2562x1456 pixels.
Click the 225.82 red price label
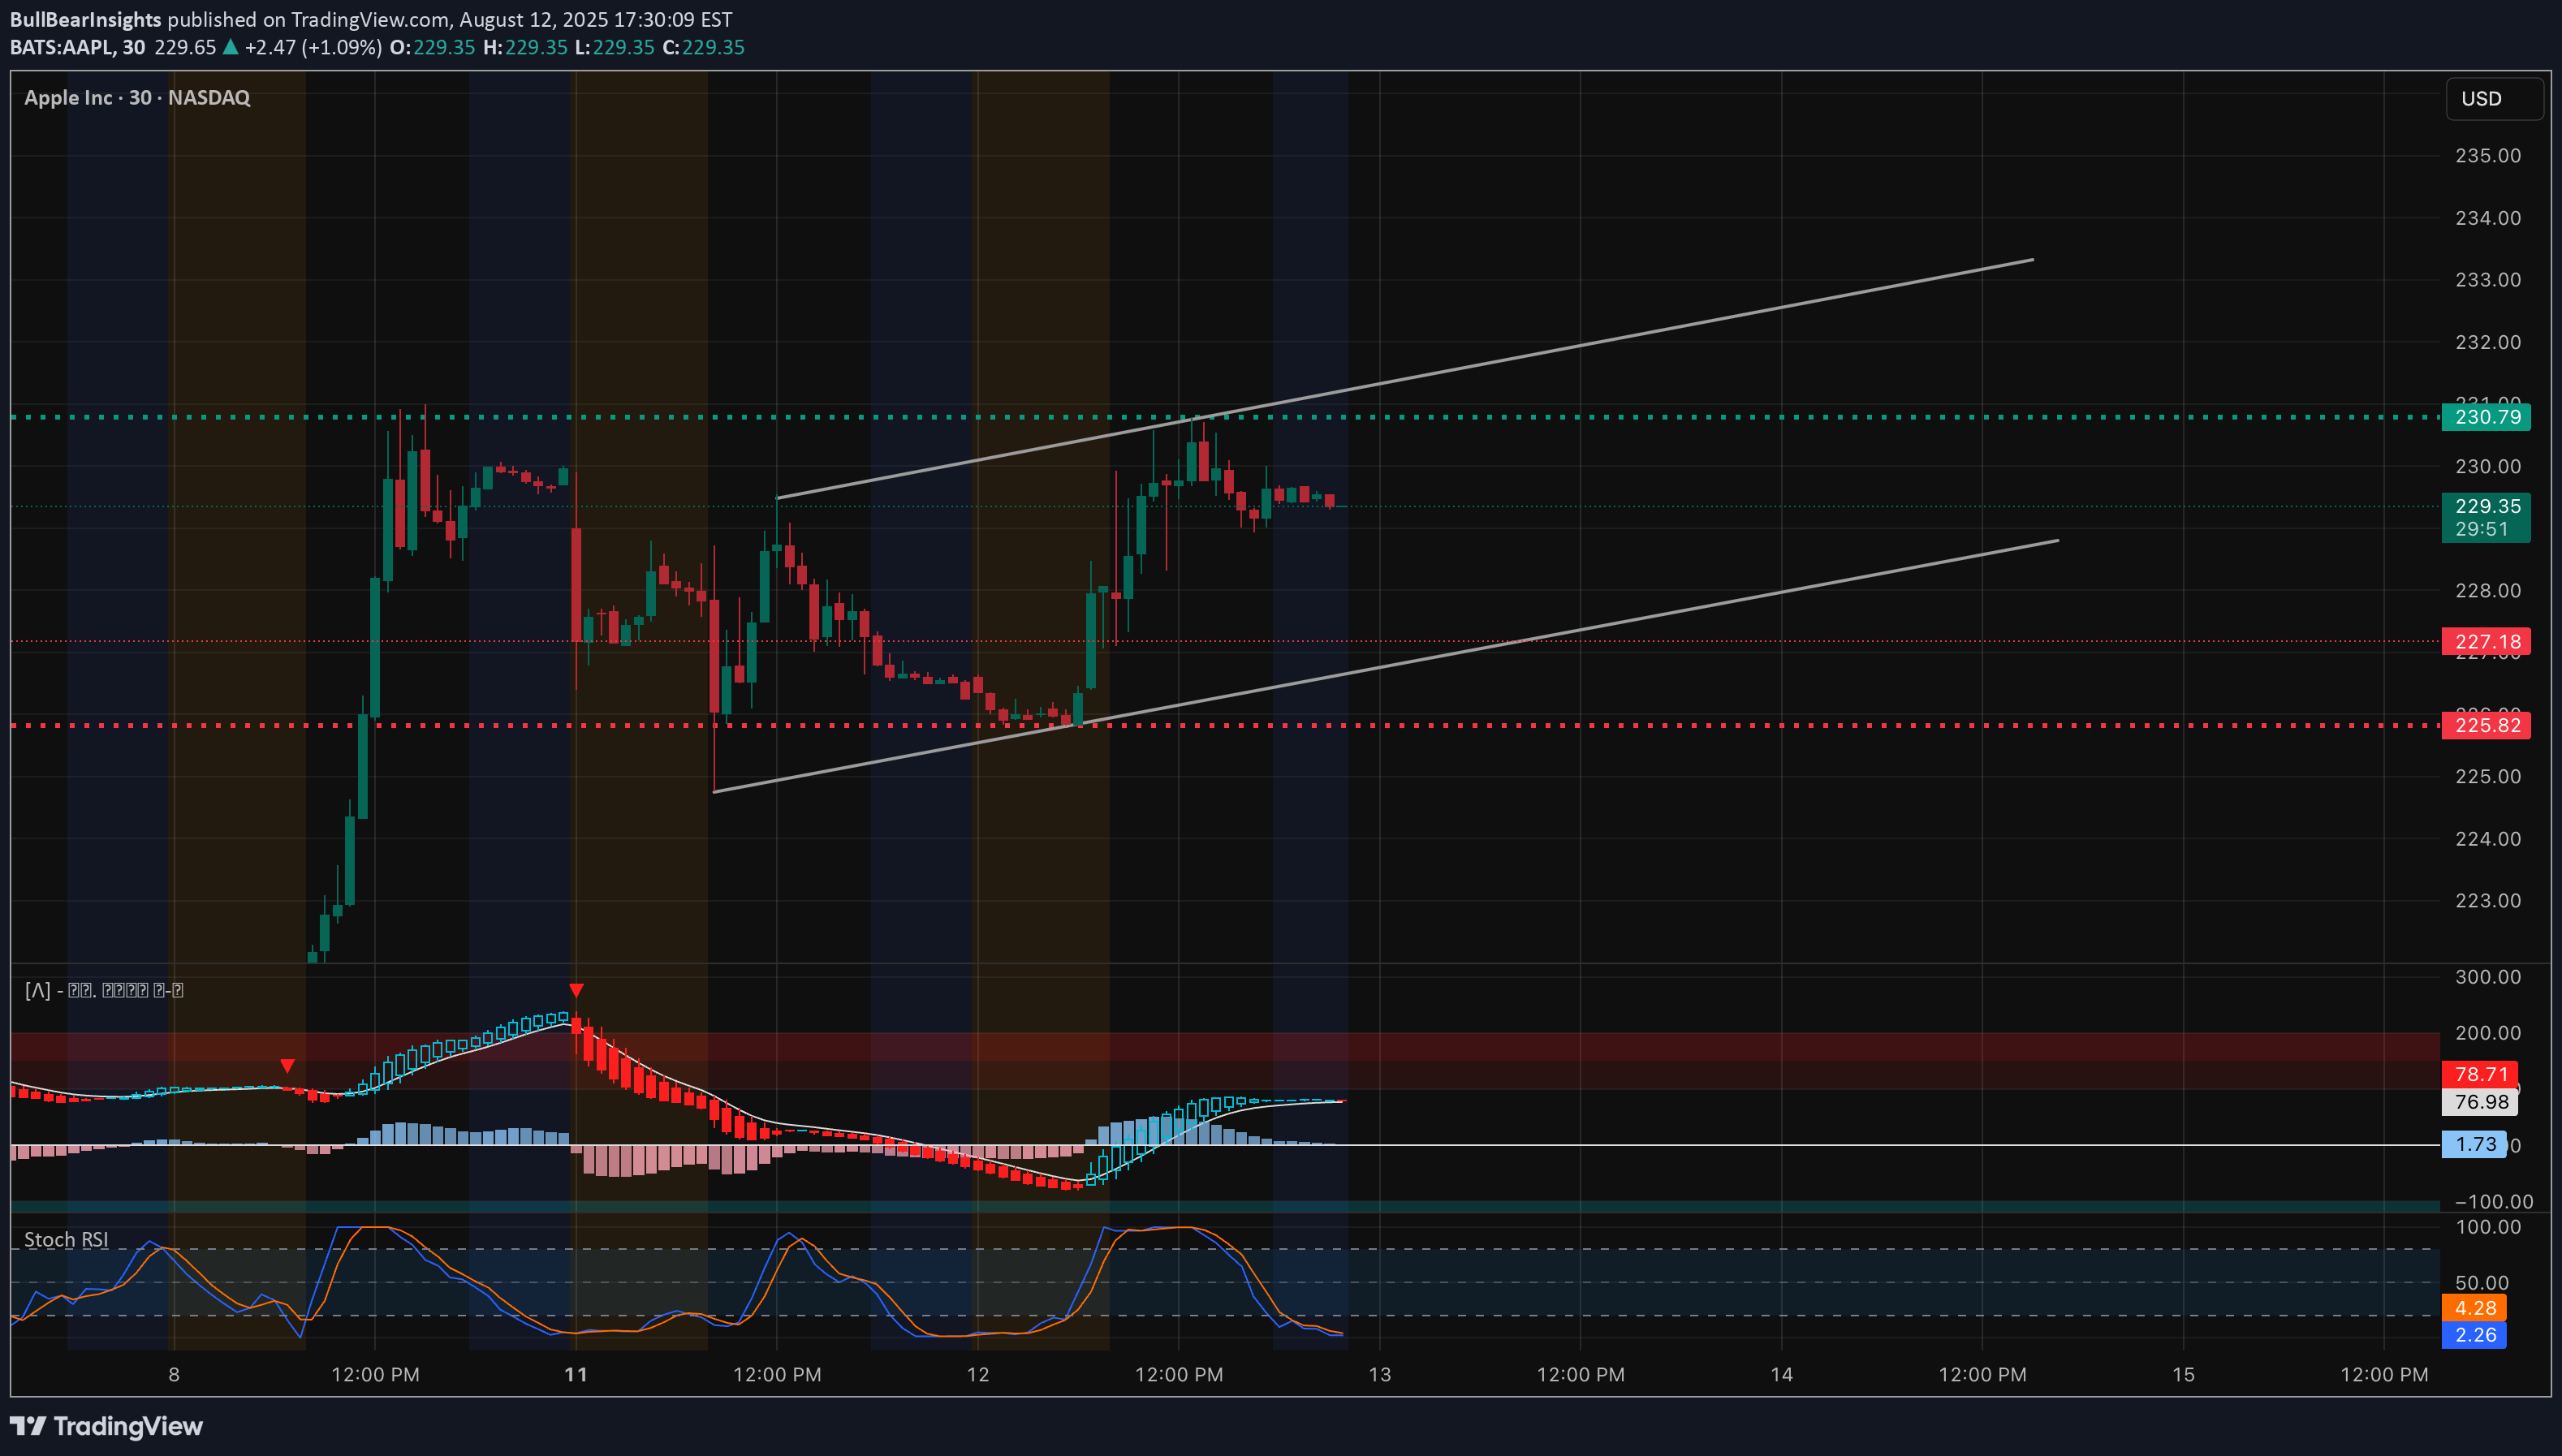(2486, 725)
